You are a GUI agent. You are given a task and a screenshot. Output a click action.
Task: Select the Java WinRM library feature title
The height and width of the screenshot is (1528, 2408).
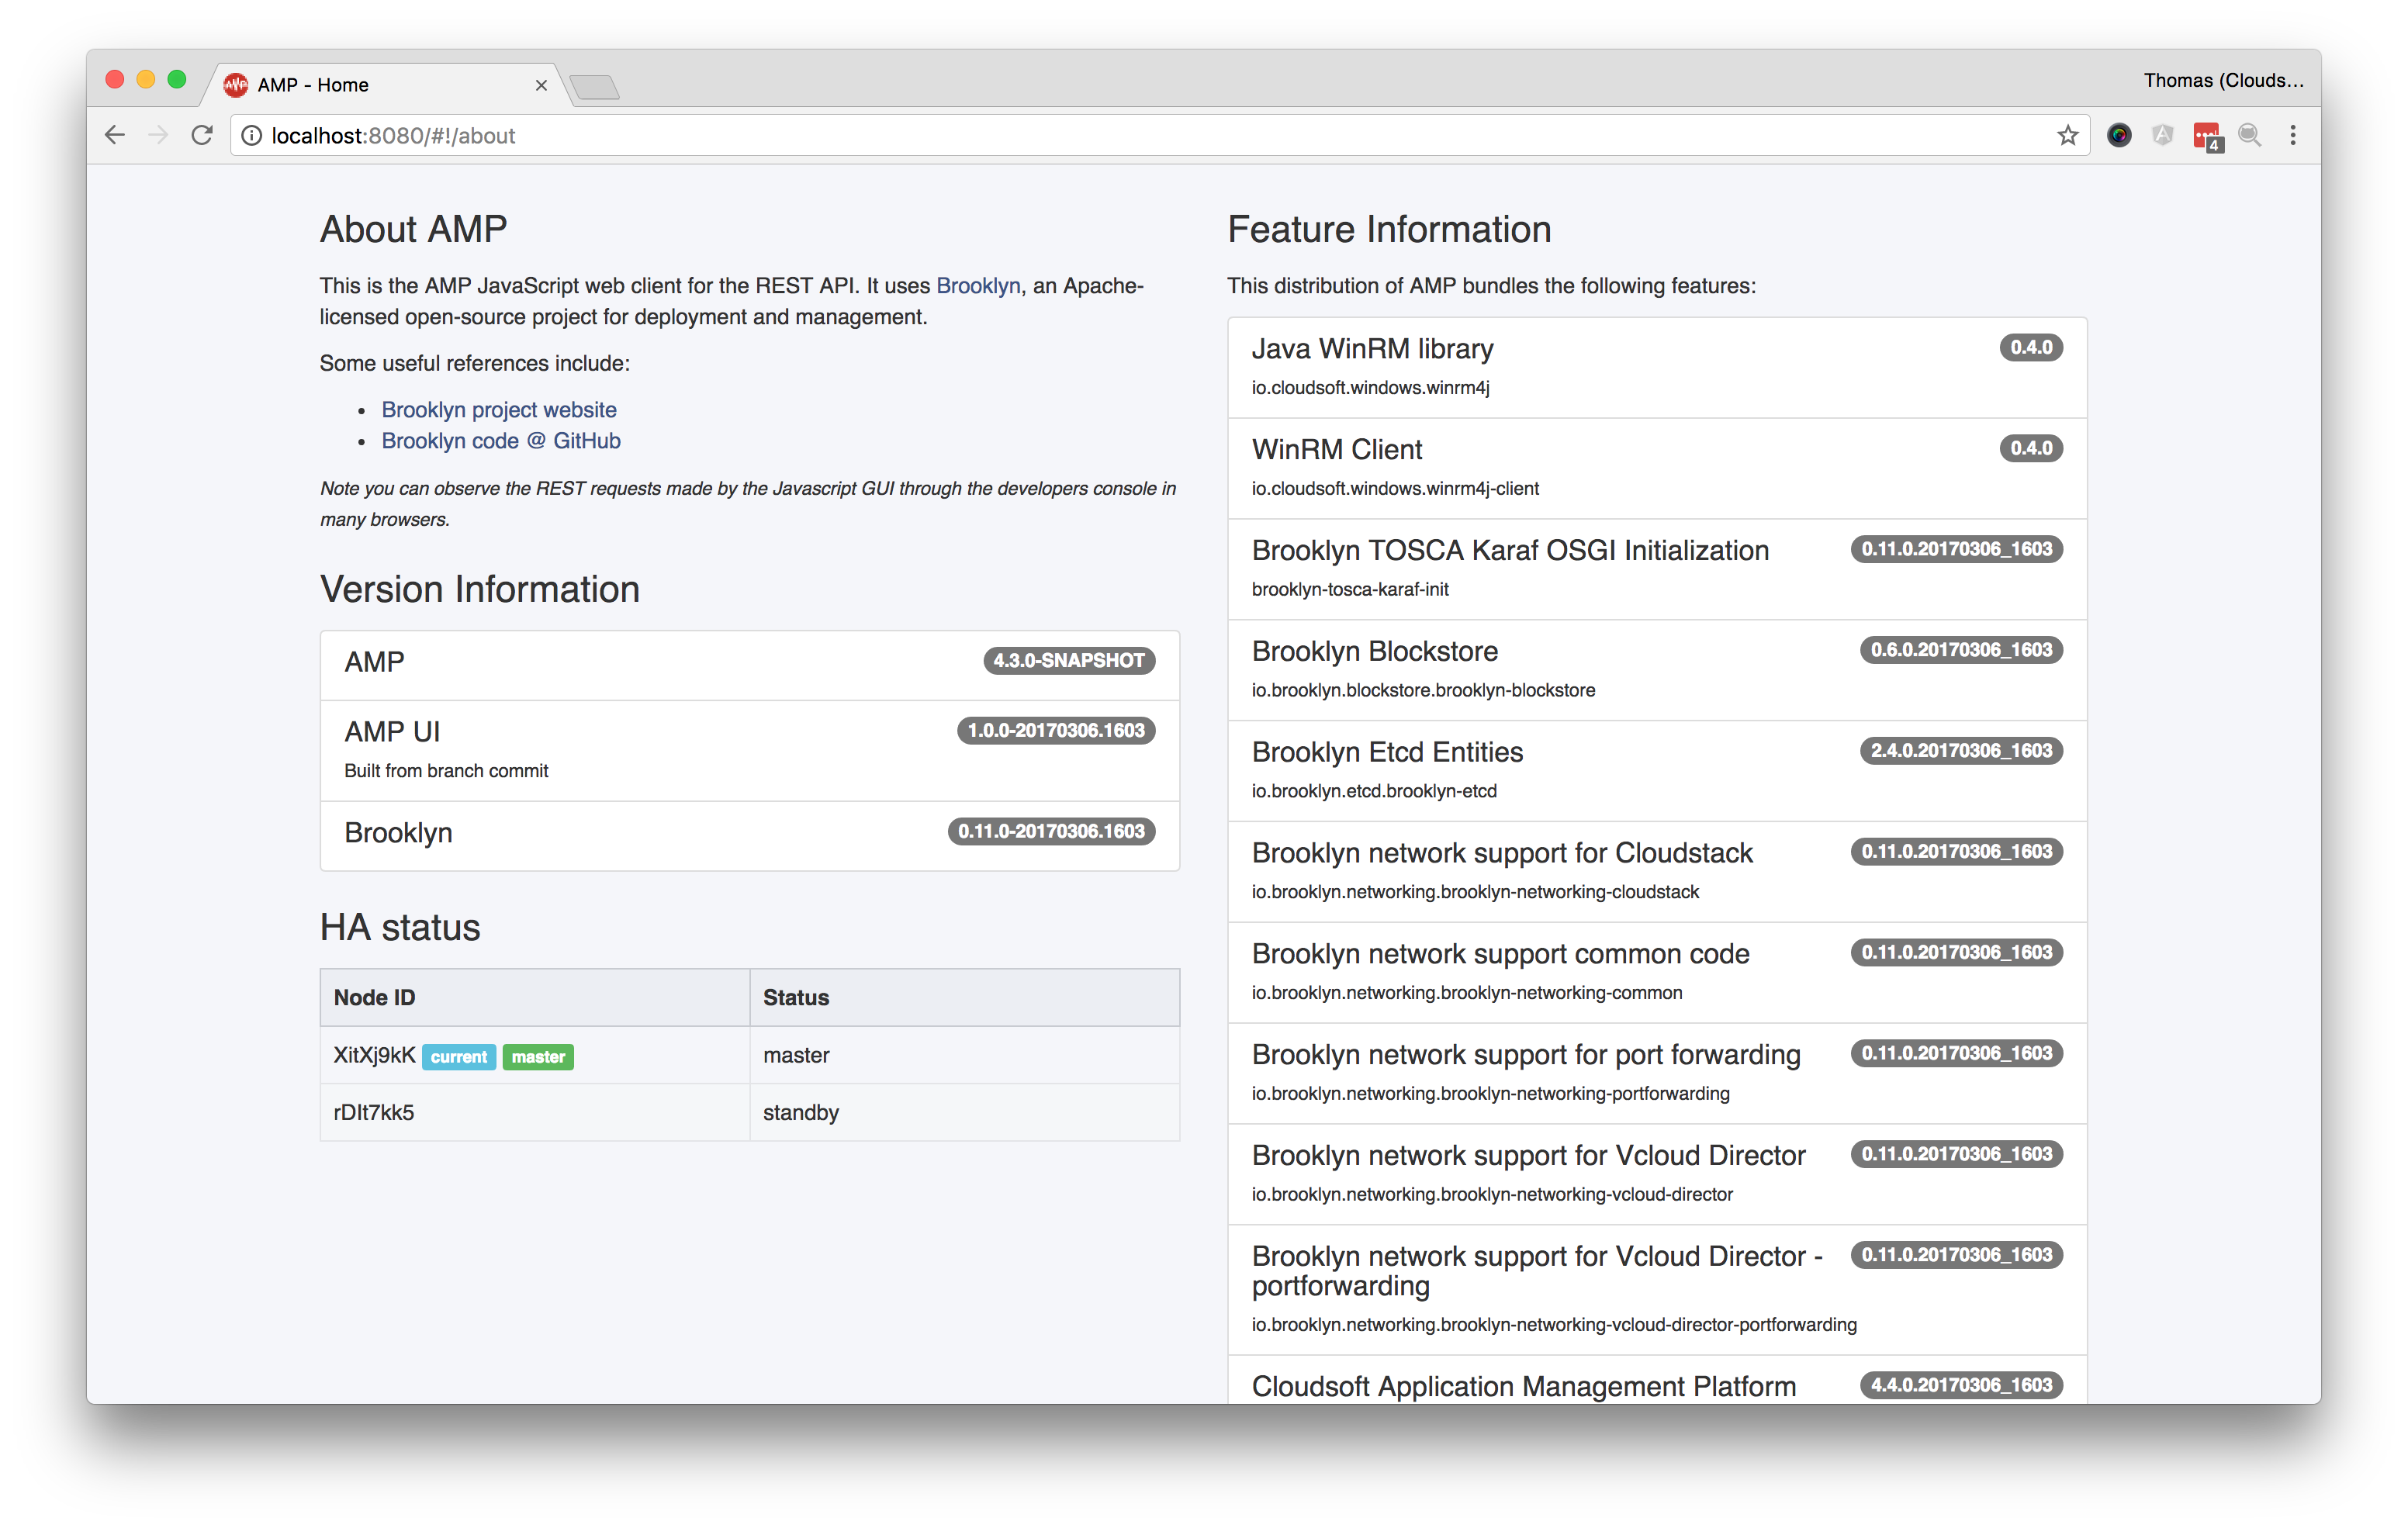click(1372, 349)
